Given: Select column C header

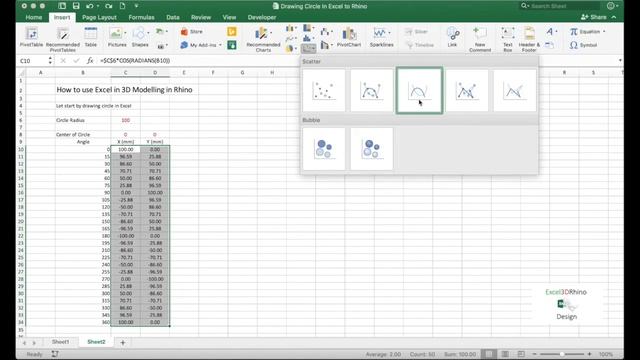Looking at the screenshot, I should click(x=125, y=72).
